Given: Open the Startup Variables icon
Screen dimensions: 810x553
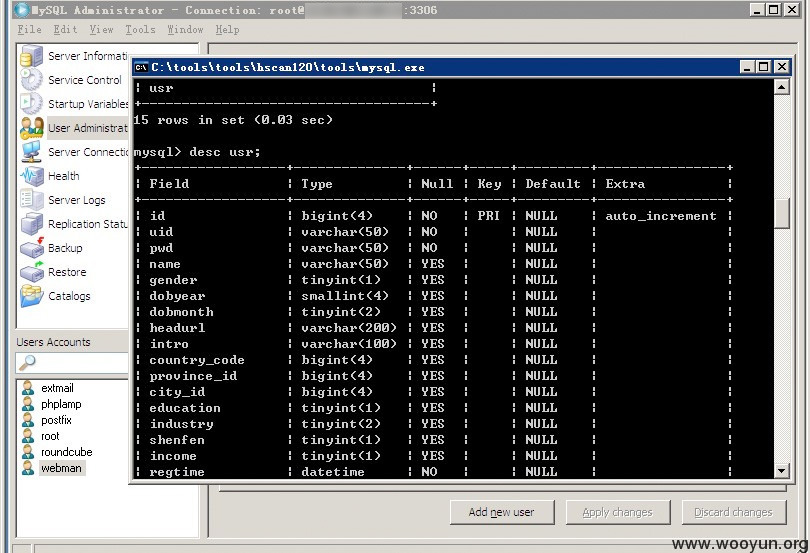Looking at the screenshot, I should coord(32,103).
